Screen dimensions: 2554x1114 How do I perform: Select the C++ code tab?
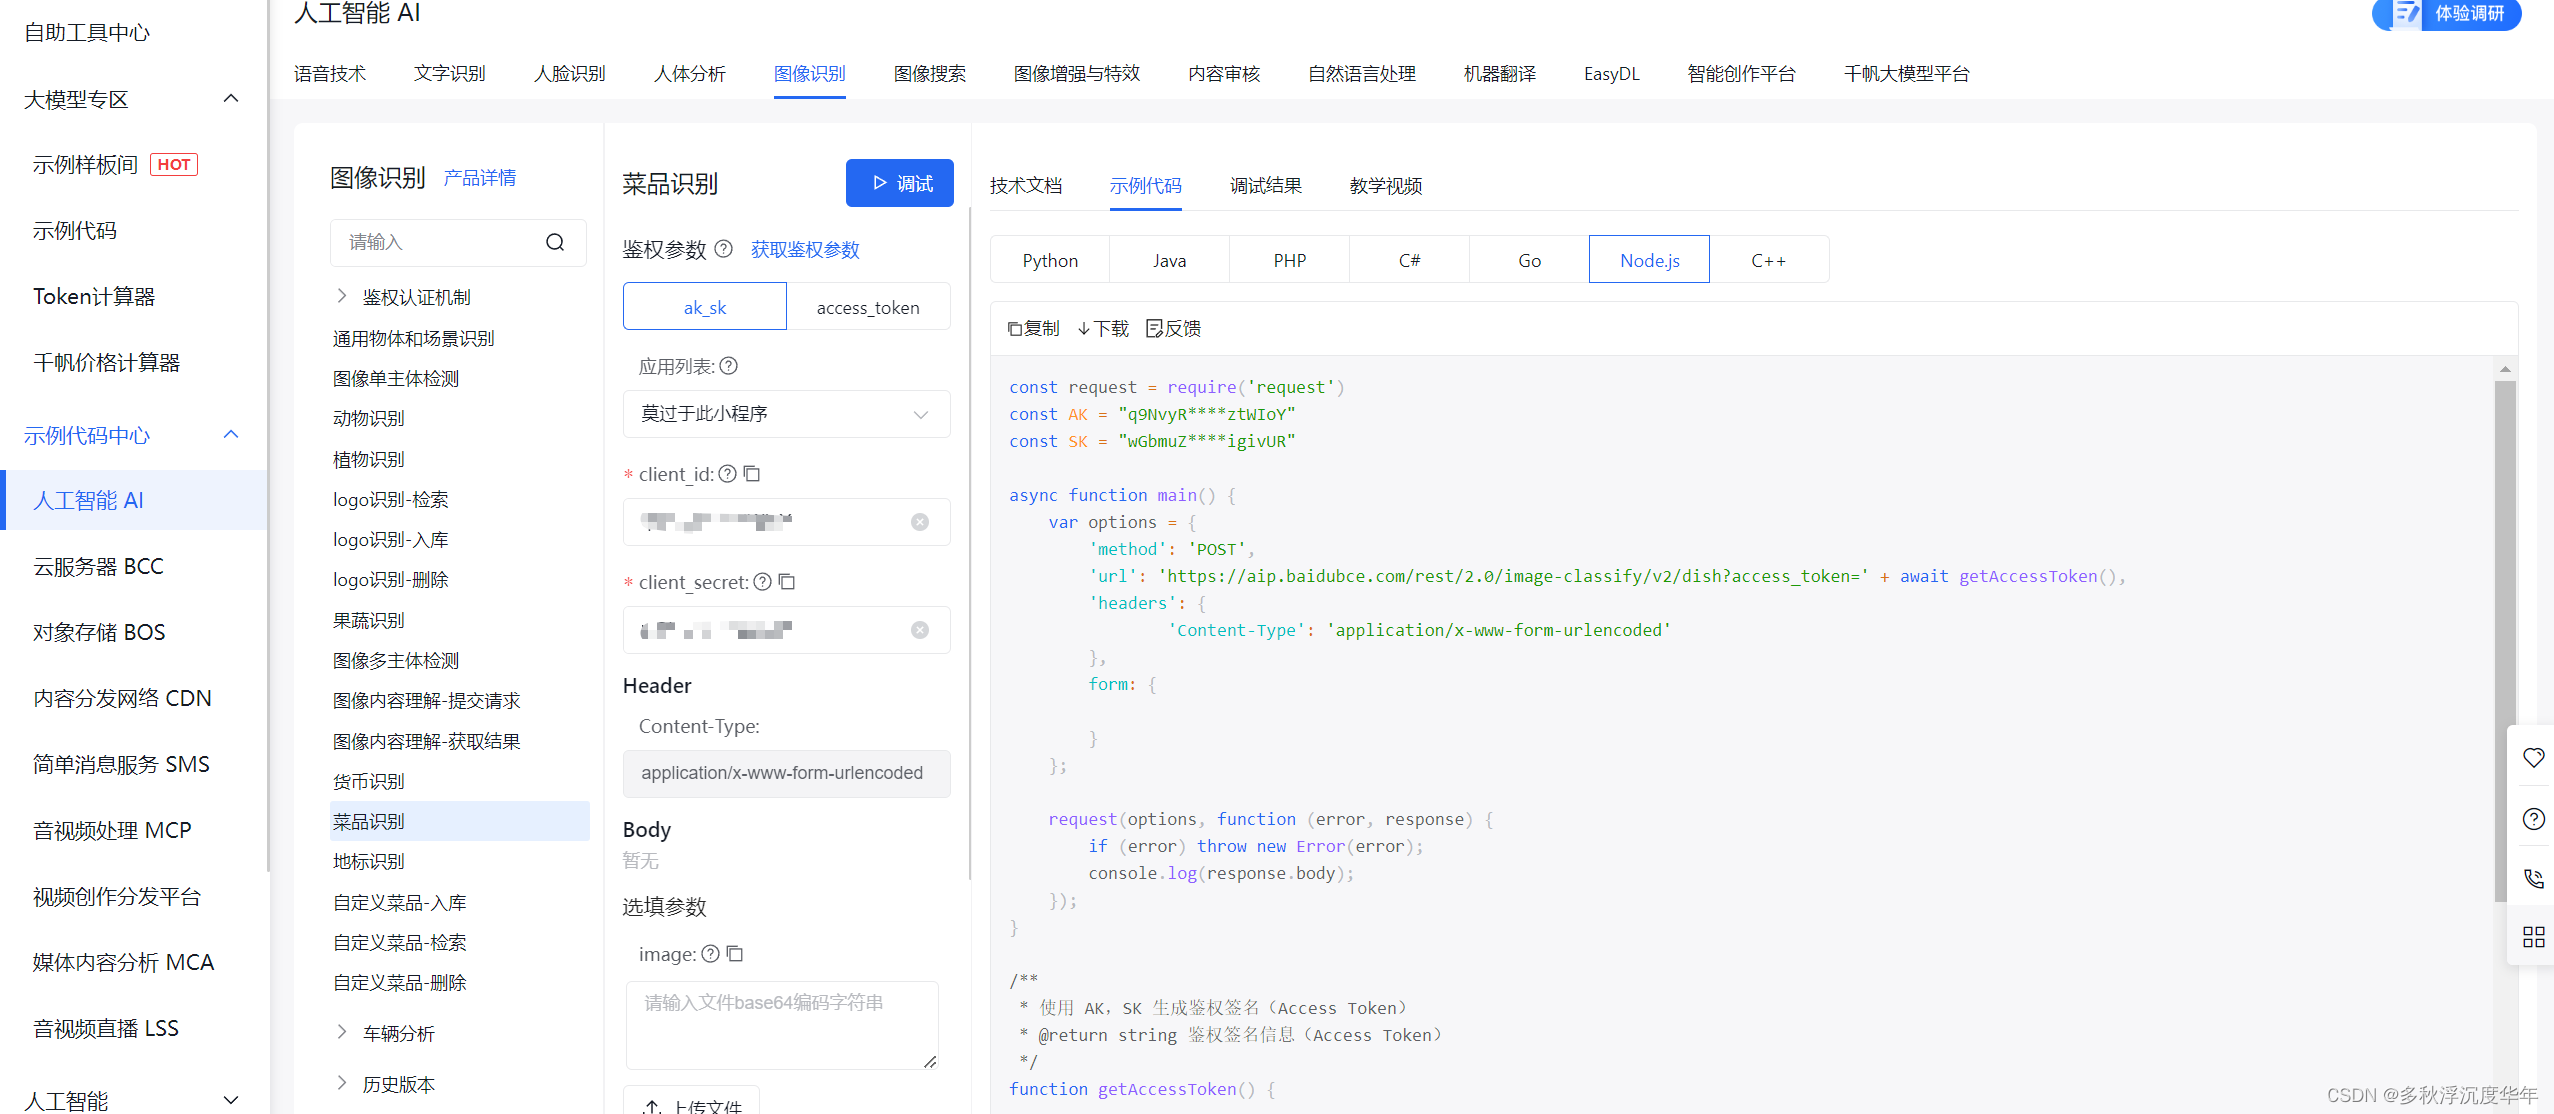pos(1769,260)
